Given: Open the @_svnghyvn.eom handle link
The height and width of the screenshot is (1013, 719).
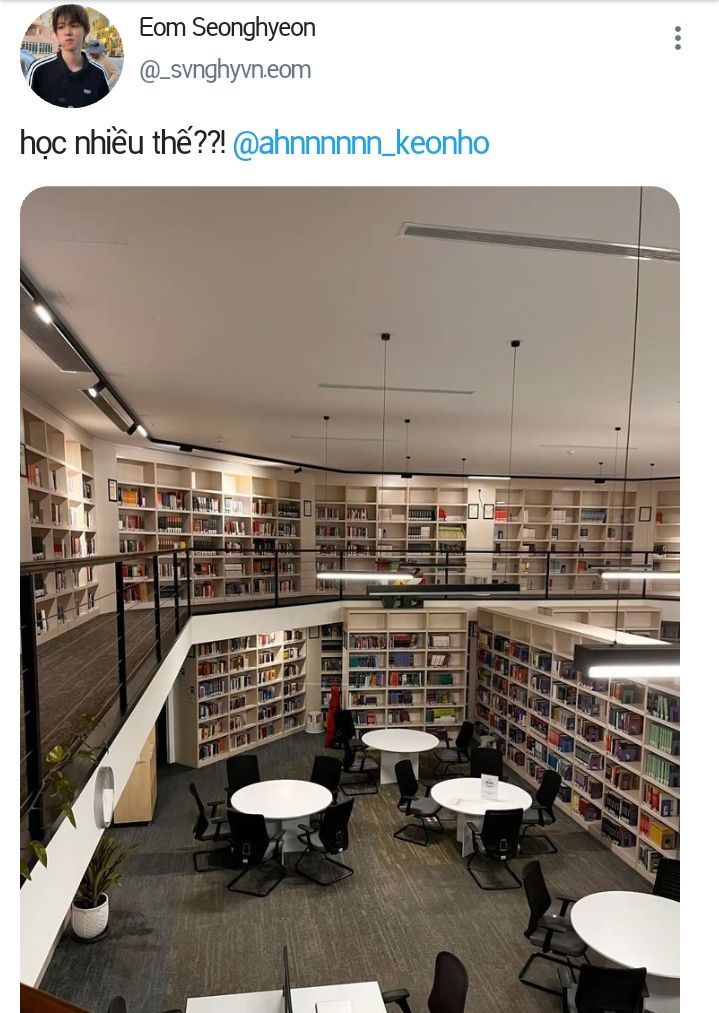Looking at the screenshot, I should [225, 70].
